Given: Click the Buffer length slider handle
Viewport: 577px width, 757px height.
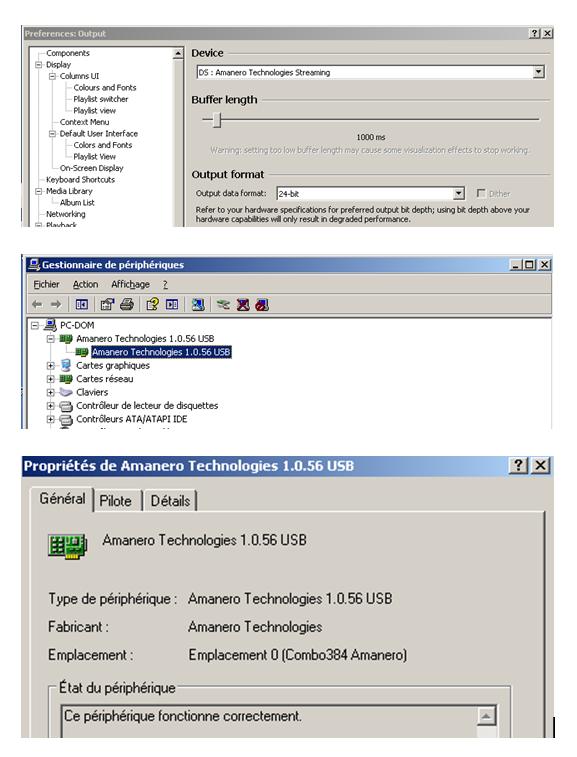Looking at the screenshot, I should [x=217, y=119].
